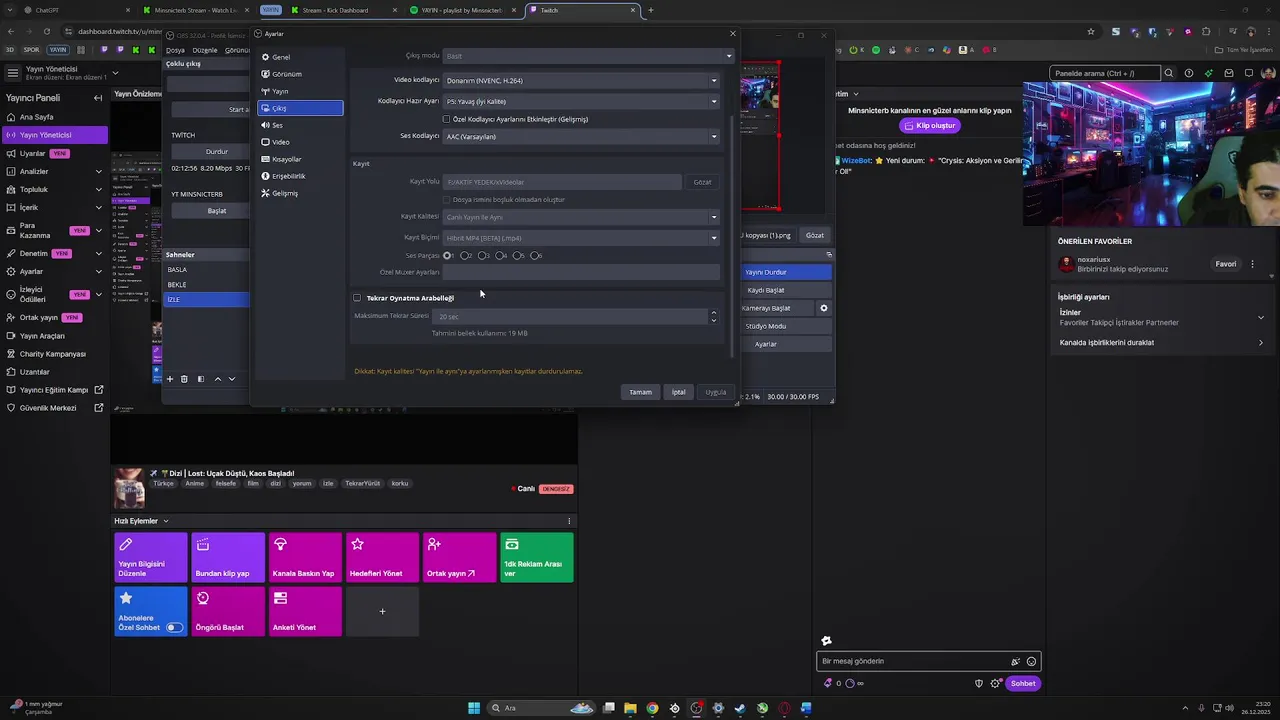
Task: Switch to the Spotify playlist tab
Action: click(x=462, y=10)
